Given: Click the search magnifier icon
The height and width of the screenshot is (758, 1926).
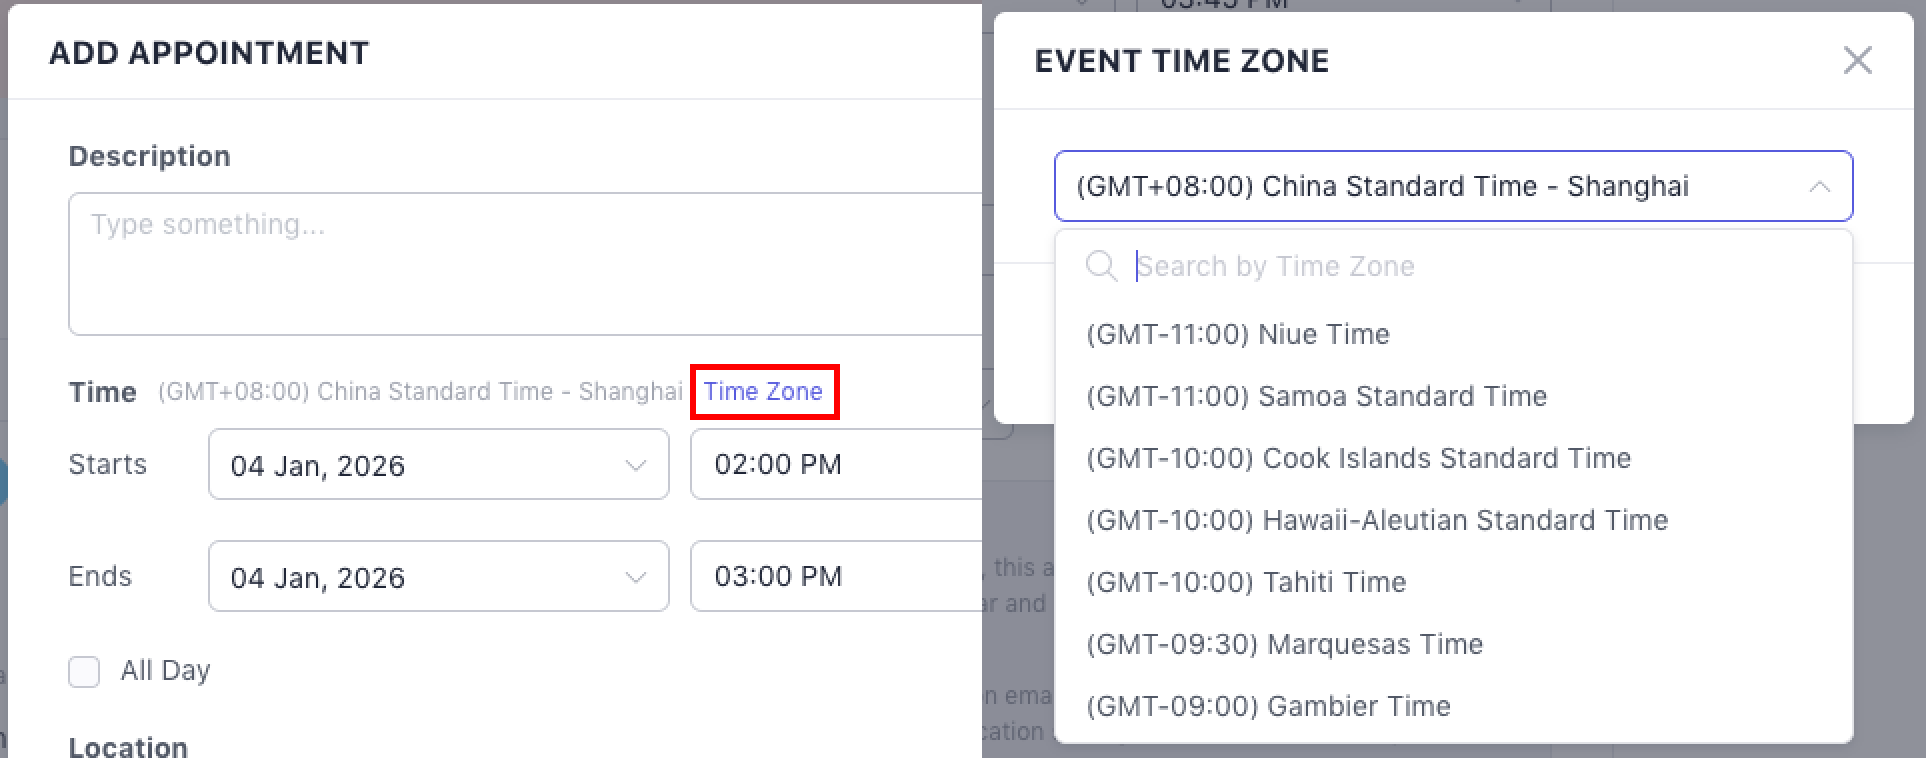Looking at the screenshot, I should (x=1101, y=267).
